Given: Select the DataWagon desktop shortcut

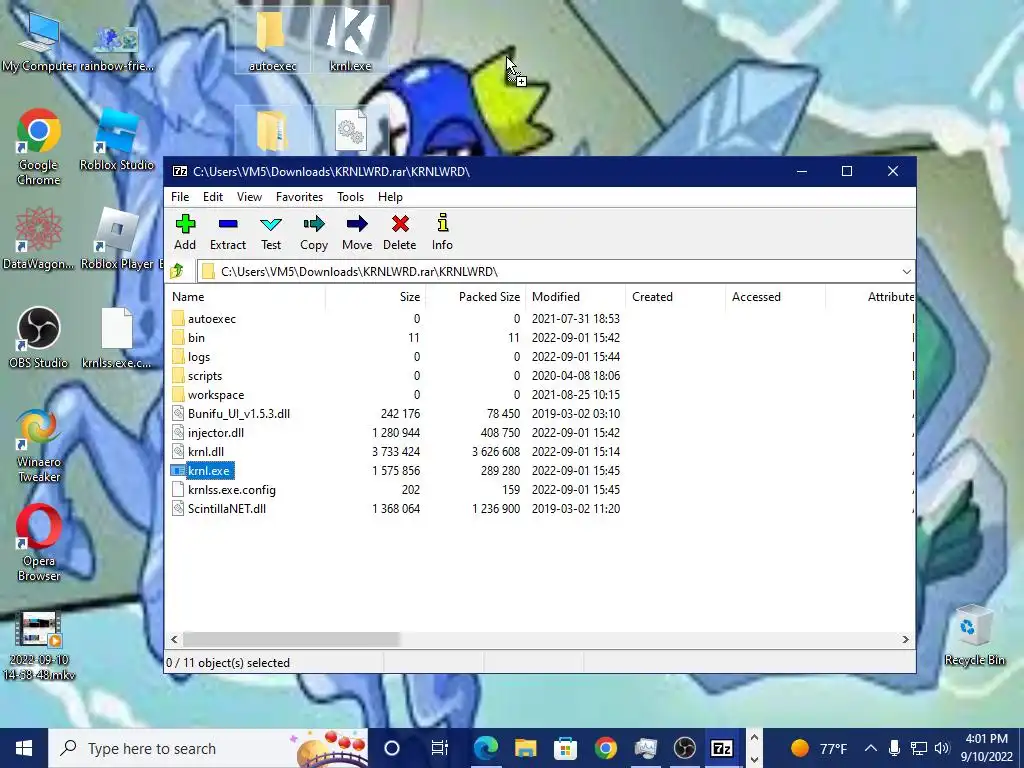Looking at the screenshot, I should click(x=39, y=238).
